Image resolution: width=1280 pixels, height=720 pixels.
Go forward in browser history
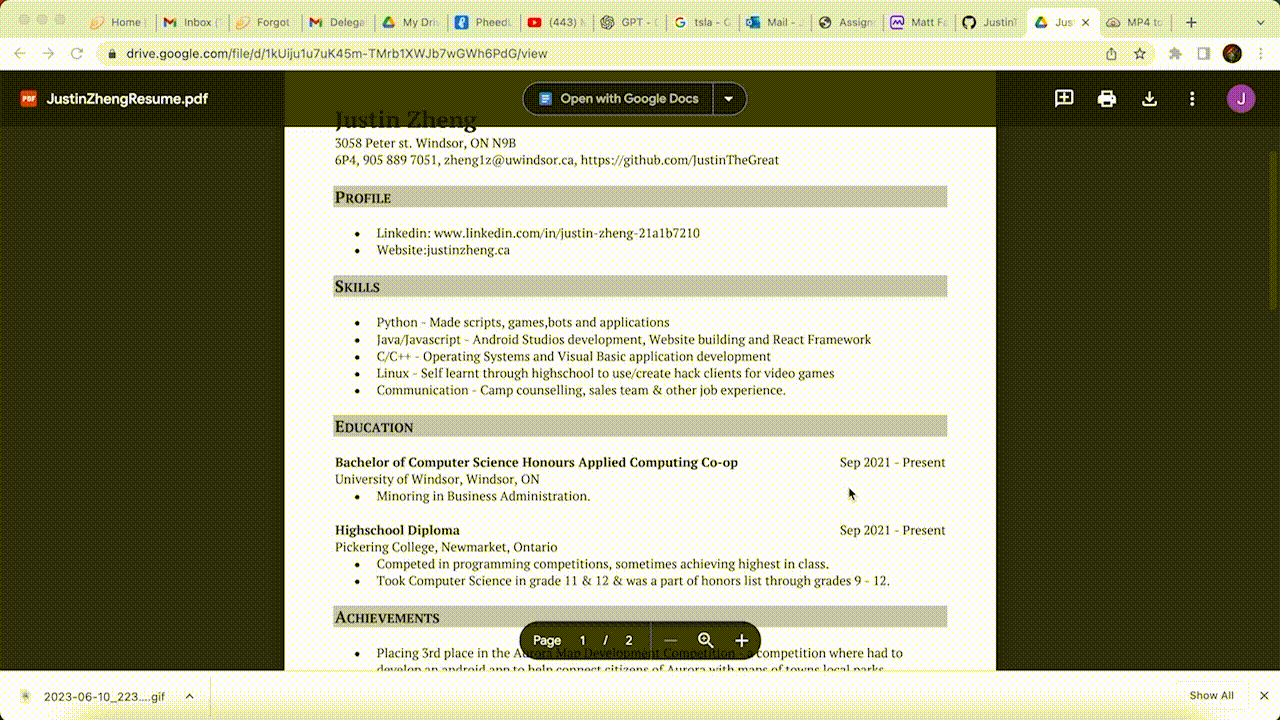[x=48, y=54]
